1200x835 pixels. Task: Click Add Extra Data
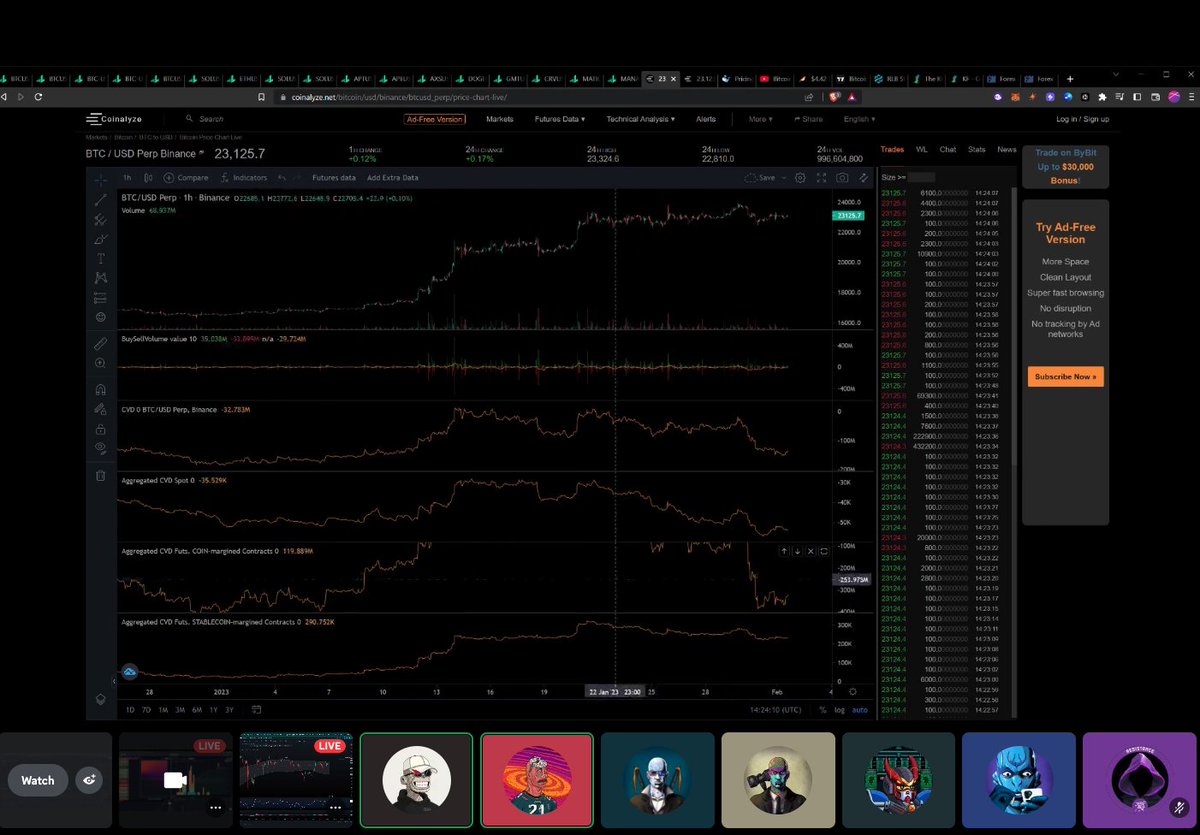tap(392, 177)
